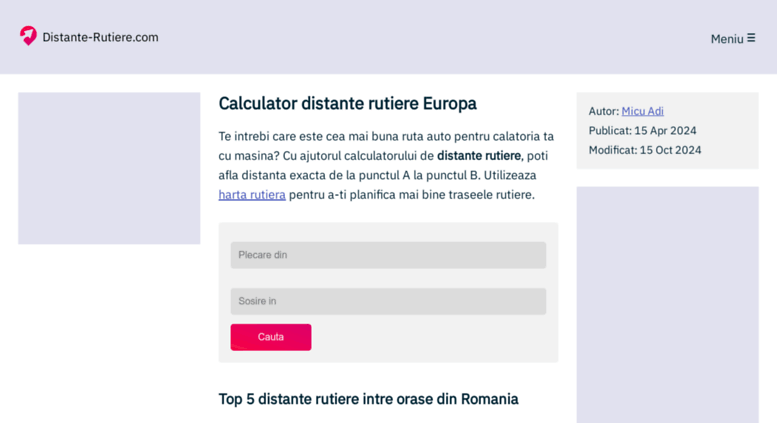Focus the "Plecare din" departure field
This screenshot has width=777, height=423.
[388, 255]
